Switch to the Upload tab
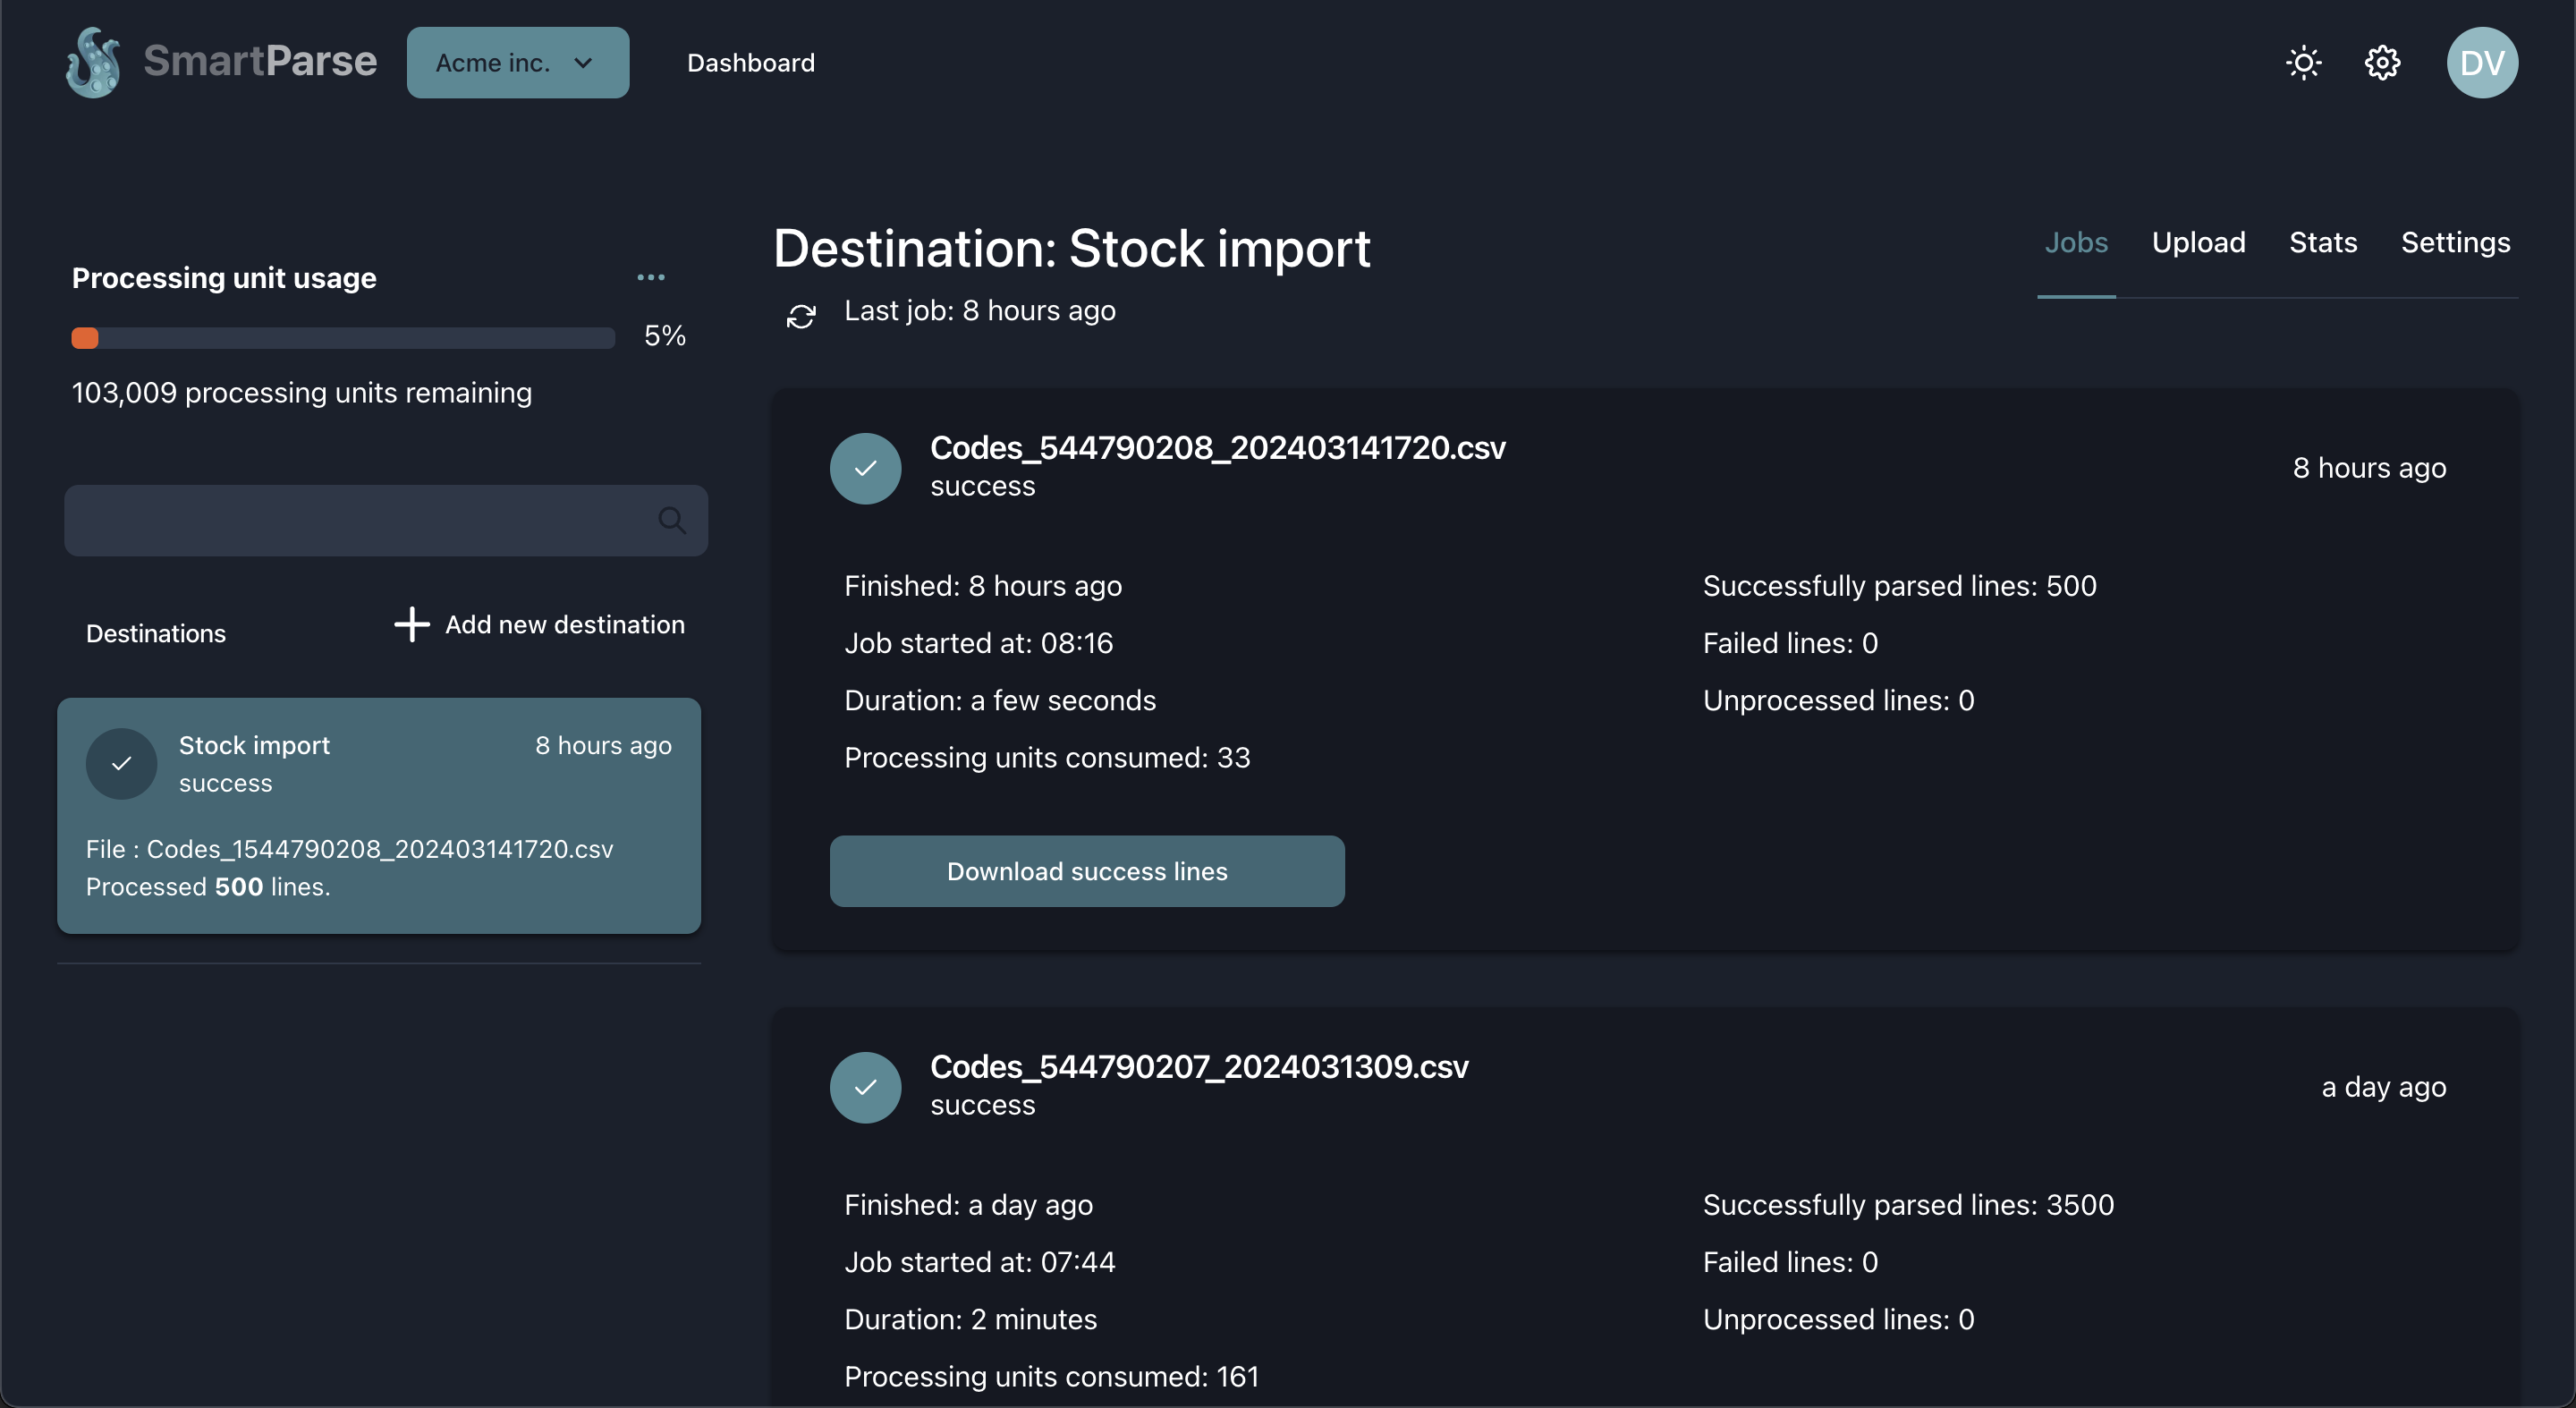2576x1408 pixels. point(2198,243)
